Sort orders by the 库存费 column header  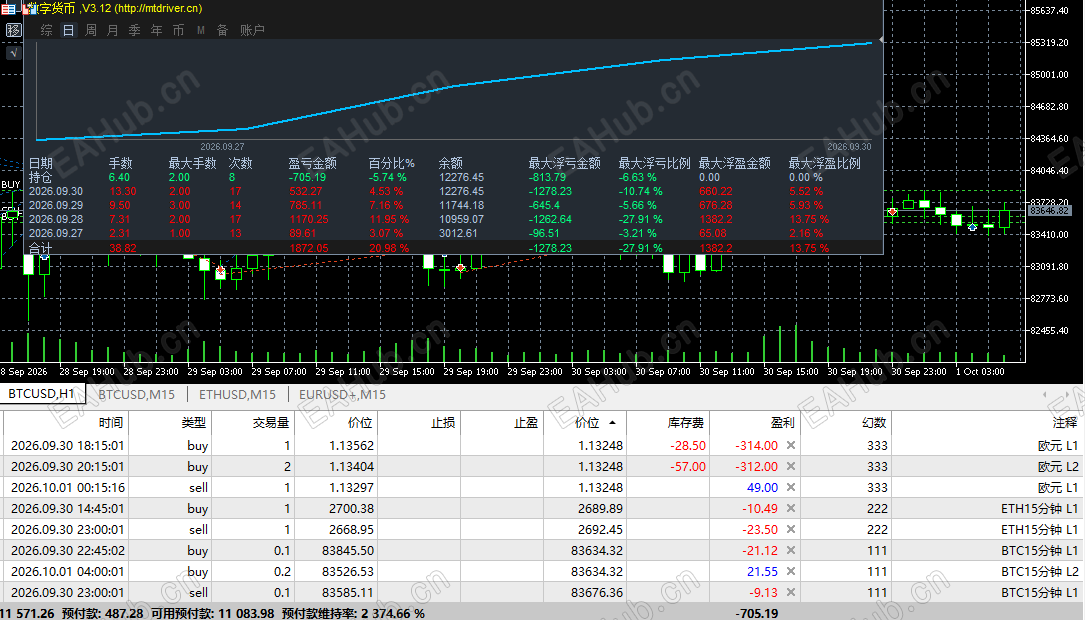668,422
